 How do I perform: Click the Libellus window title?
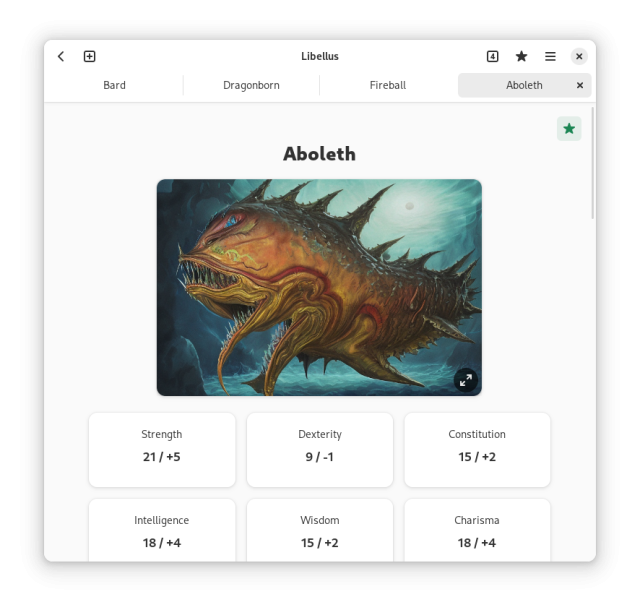click(320, 56)
